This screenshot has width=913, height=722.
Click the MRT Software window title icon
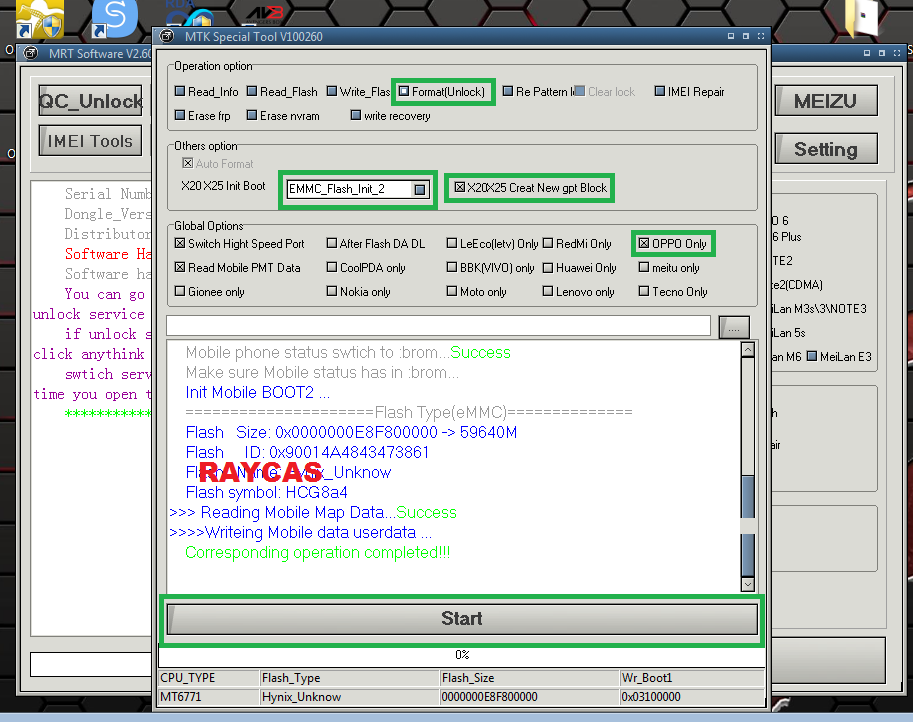point(30,54)
